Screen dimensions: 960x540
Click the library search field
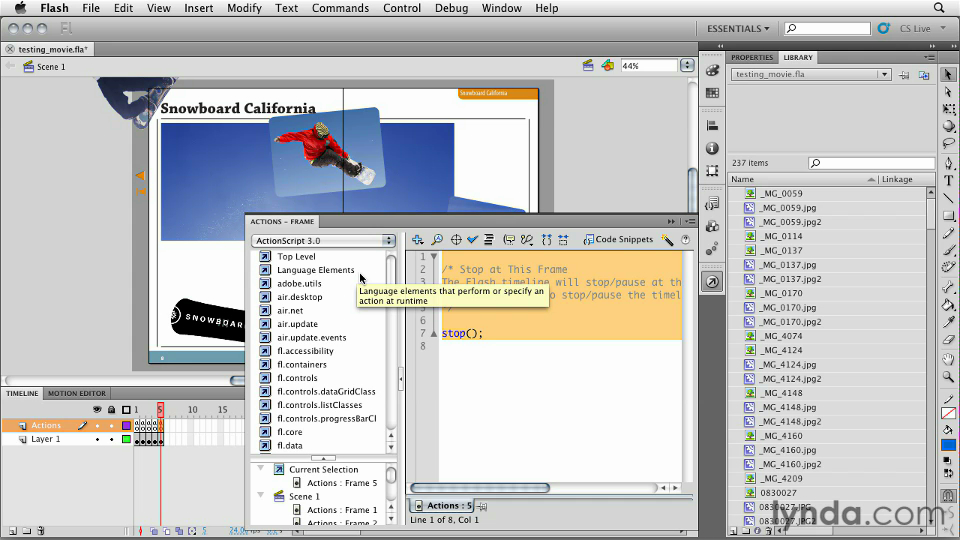(871, 163)
